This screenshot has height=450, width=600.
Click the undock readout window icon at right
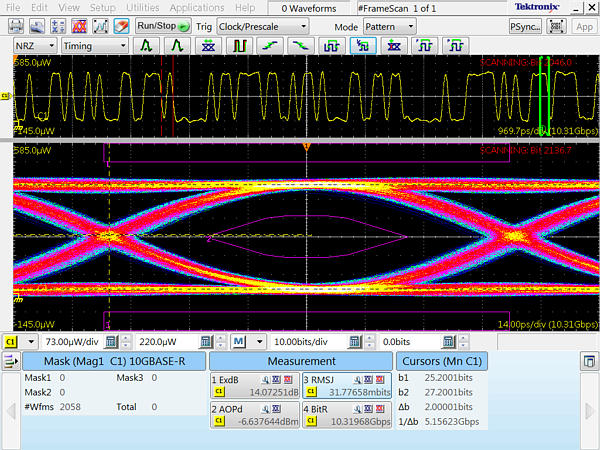click(x=590, y=361)
